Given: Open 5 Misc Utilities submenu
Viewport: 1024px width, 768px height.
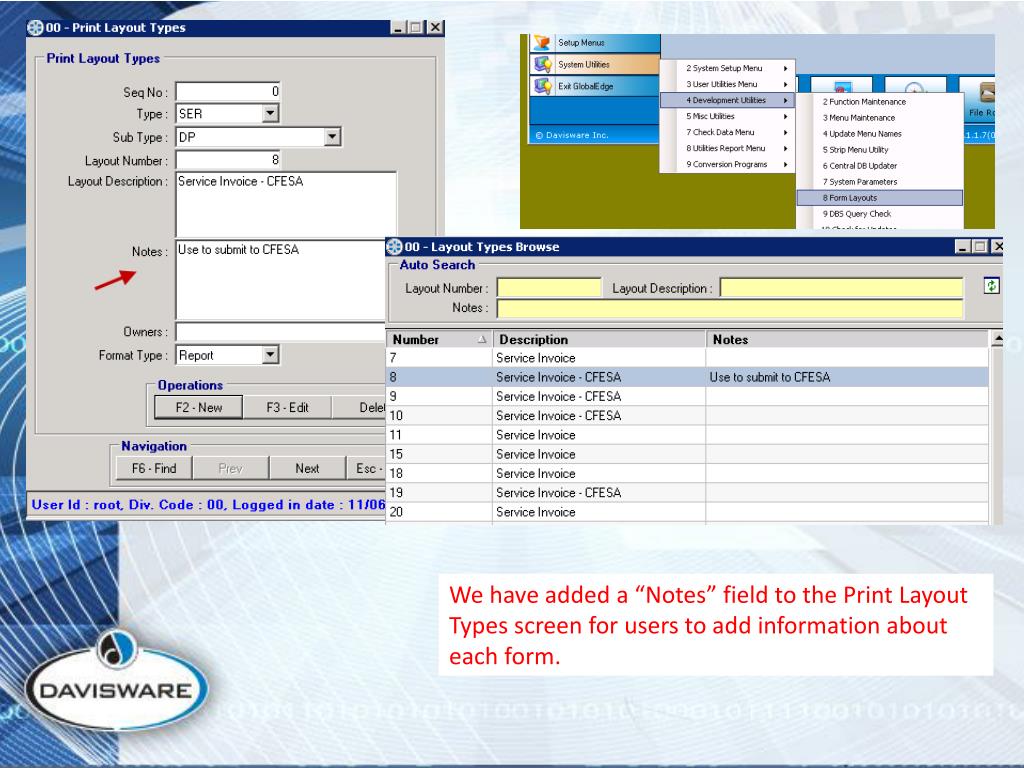Looking at the screenshot, I should pos(727,116).
